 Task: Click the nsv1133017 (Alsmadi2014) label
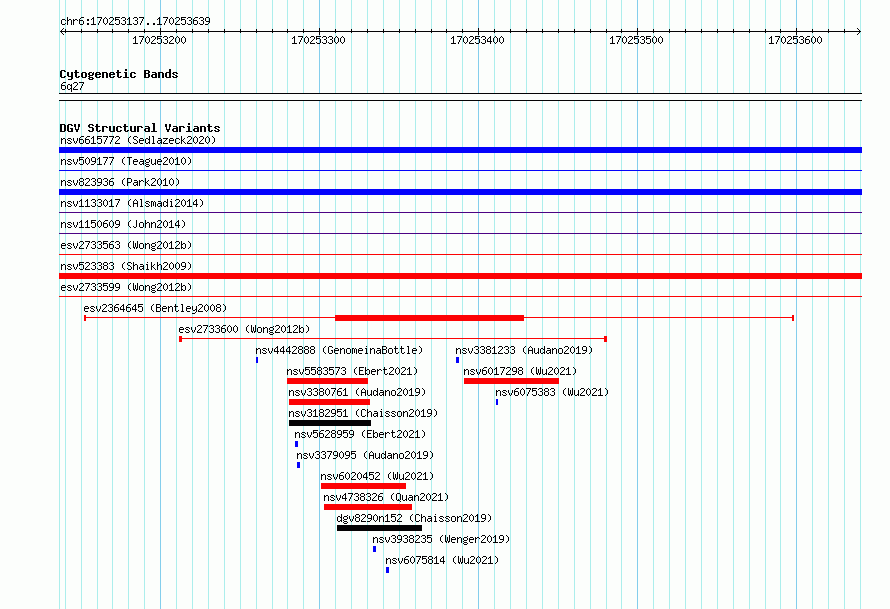132,203
